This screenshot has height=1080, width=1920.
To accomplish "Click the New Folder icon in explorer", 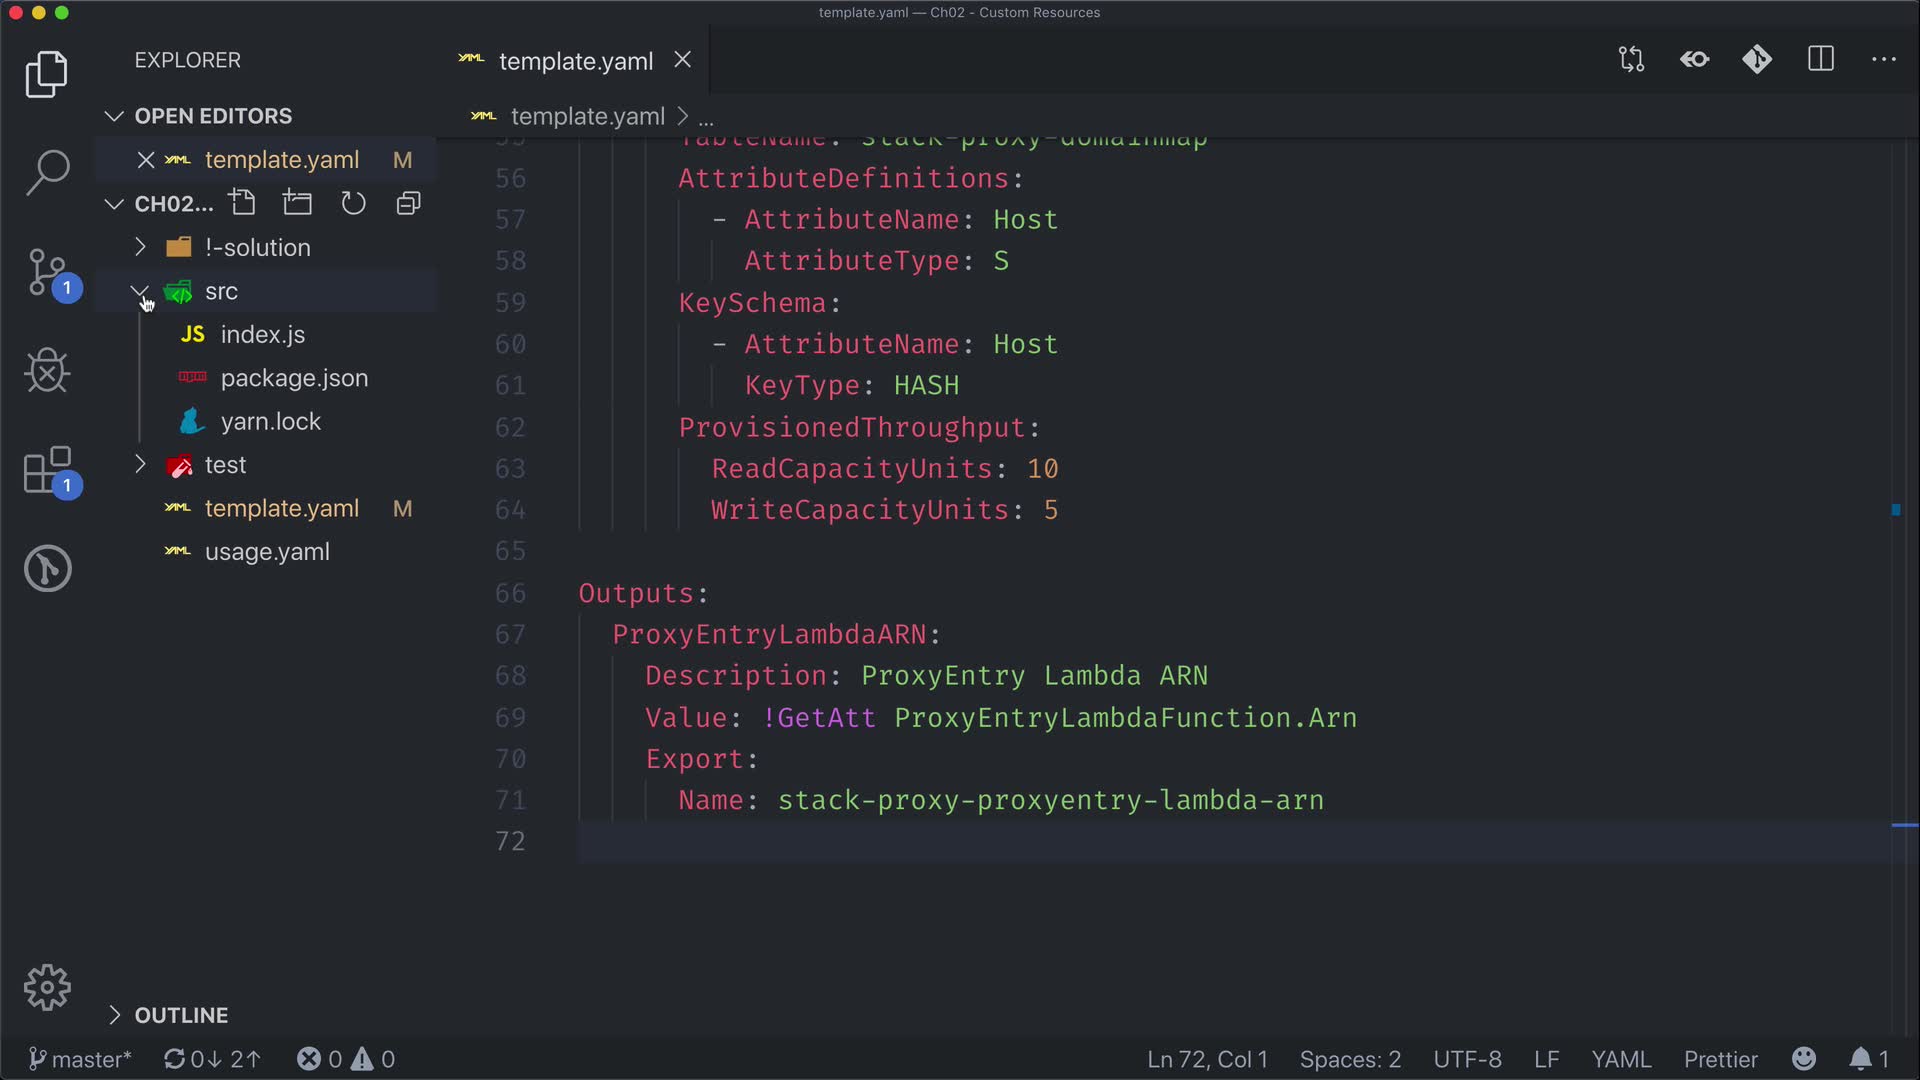I will 297,203.
